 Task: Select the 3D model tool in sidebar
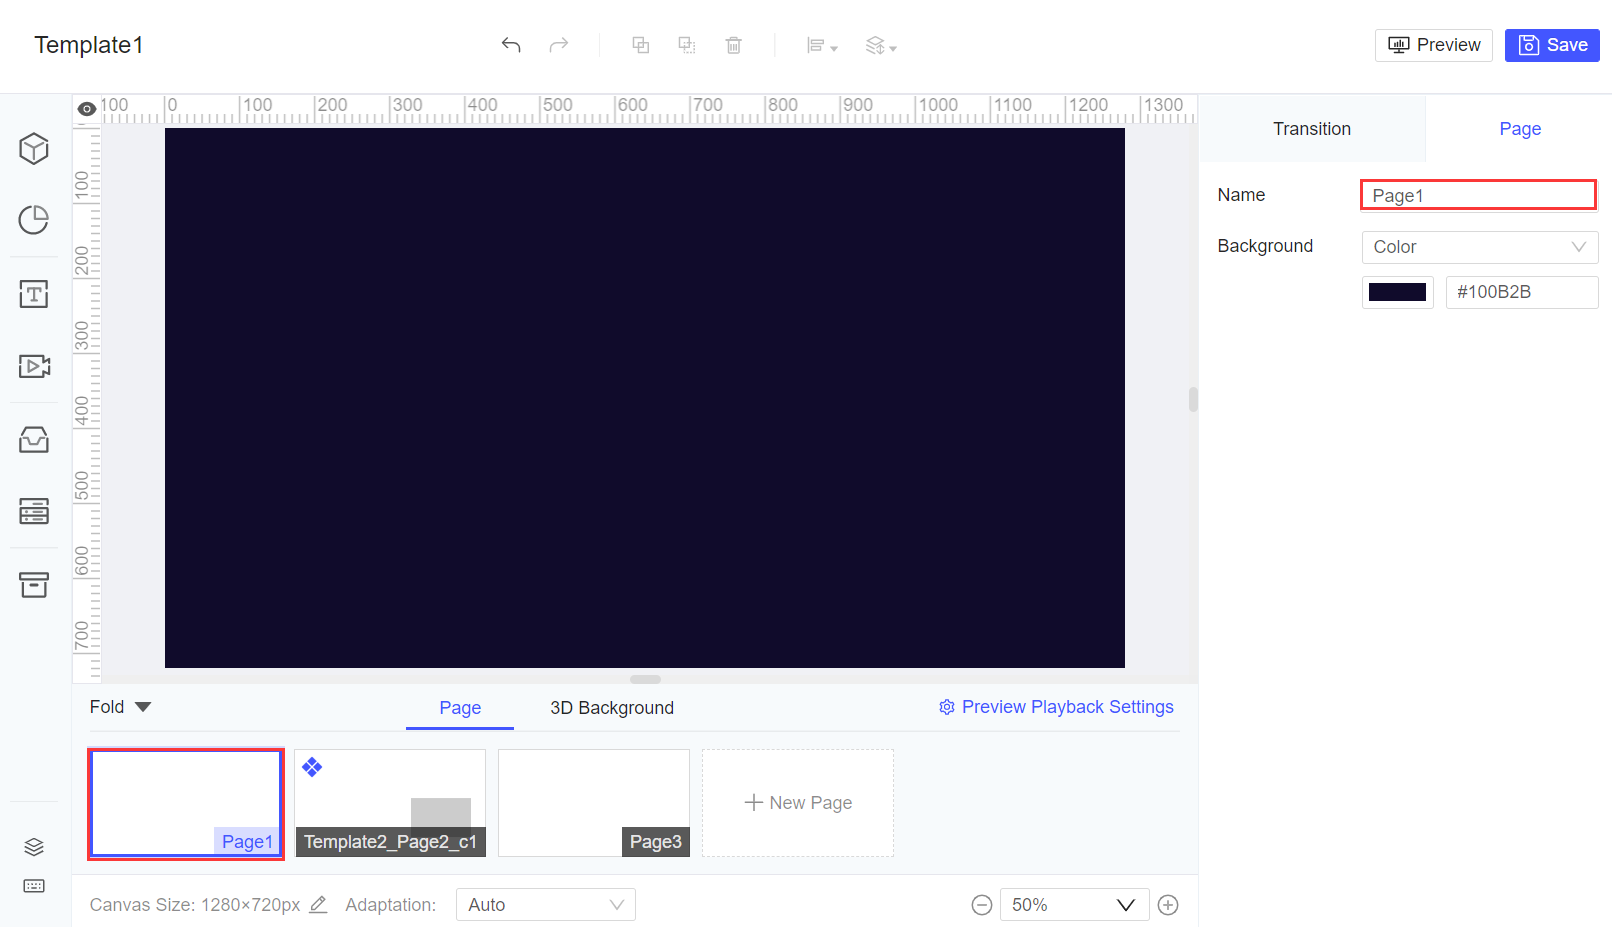click(x=34, y=148)
